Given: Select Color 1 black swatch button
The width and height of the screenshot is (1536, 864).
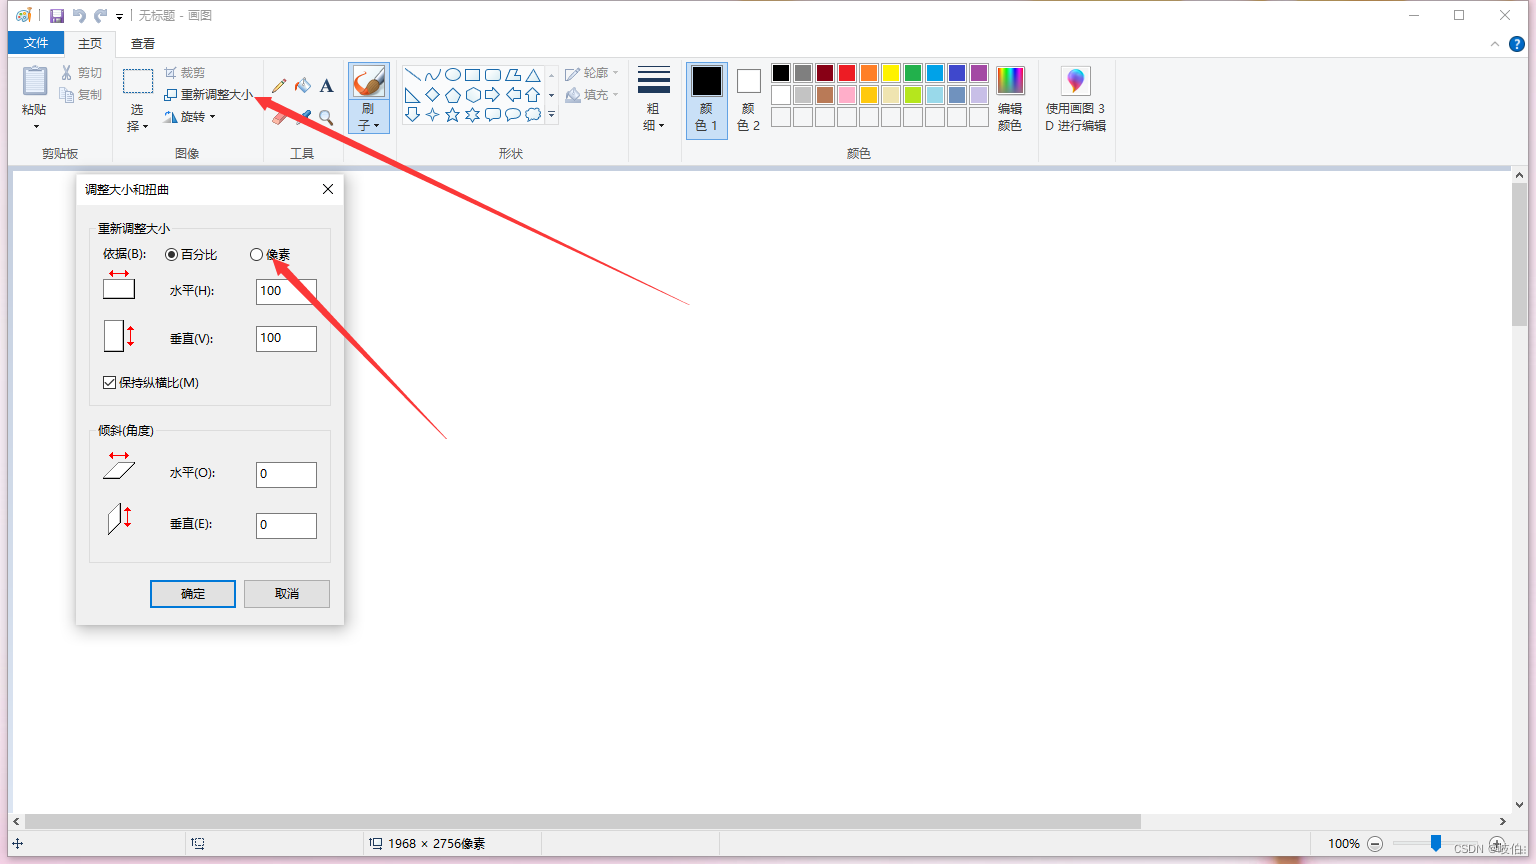Looking at the screenshot, I should [707, 100].
